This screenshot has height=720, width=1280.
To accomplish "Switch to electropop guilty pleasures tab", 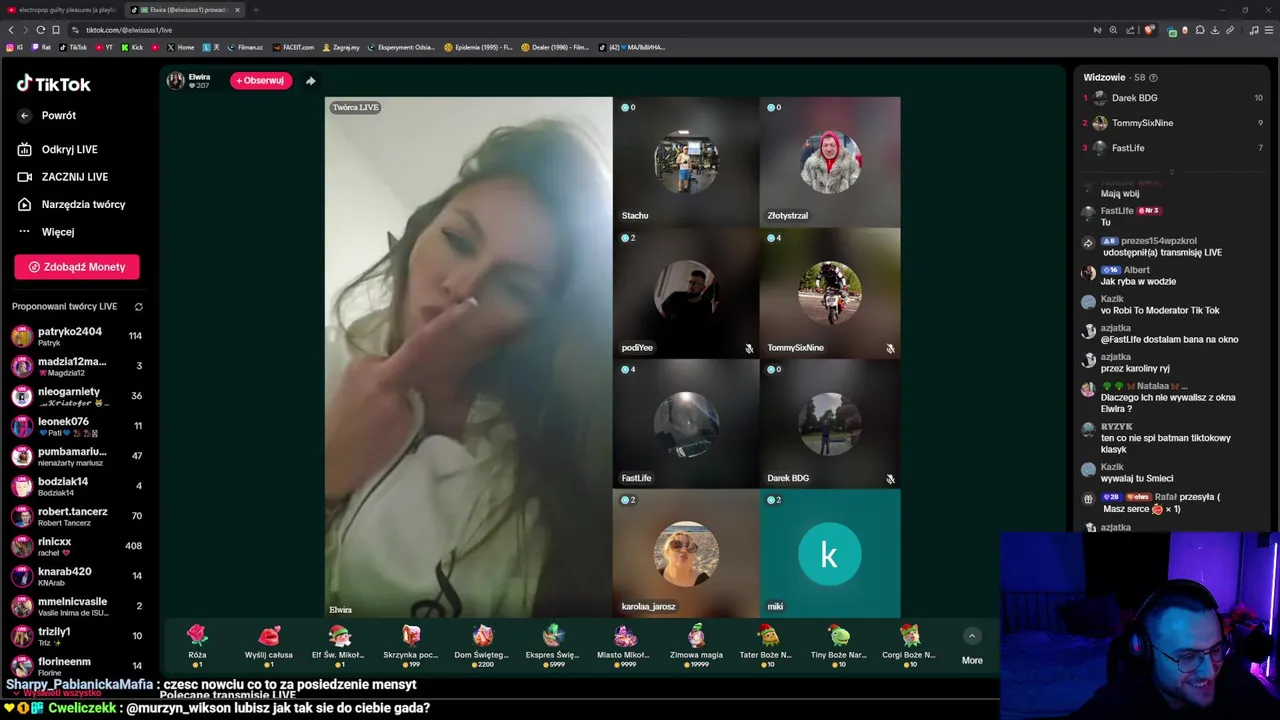I will point(63,10).
